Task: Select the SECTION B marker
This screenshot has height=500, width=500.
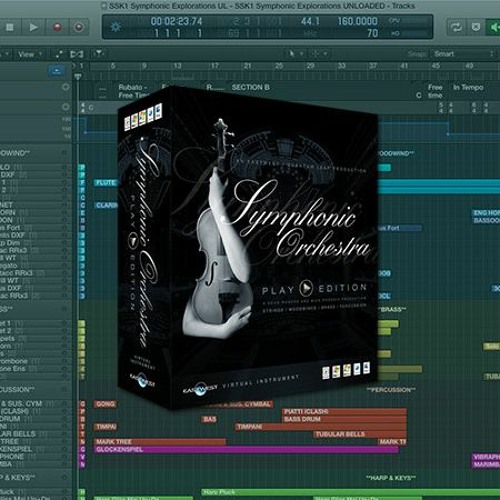Action: coord(250,87)
